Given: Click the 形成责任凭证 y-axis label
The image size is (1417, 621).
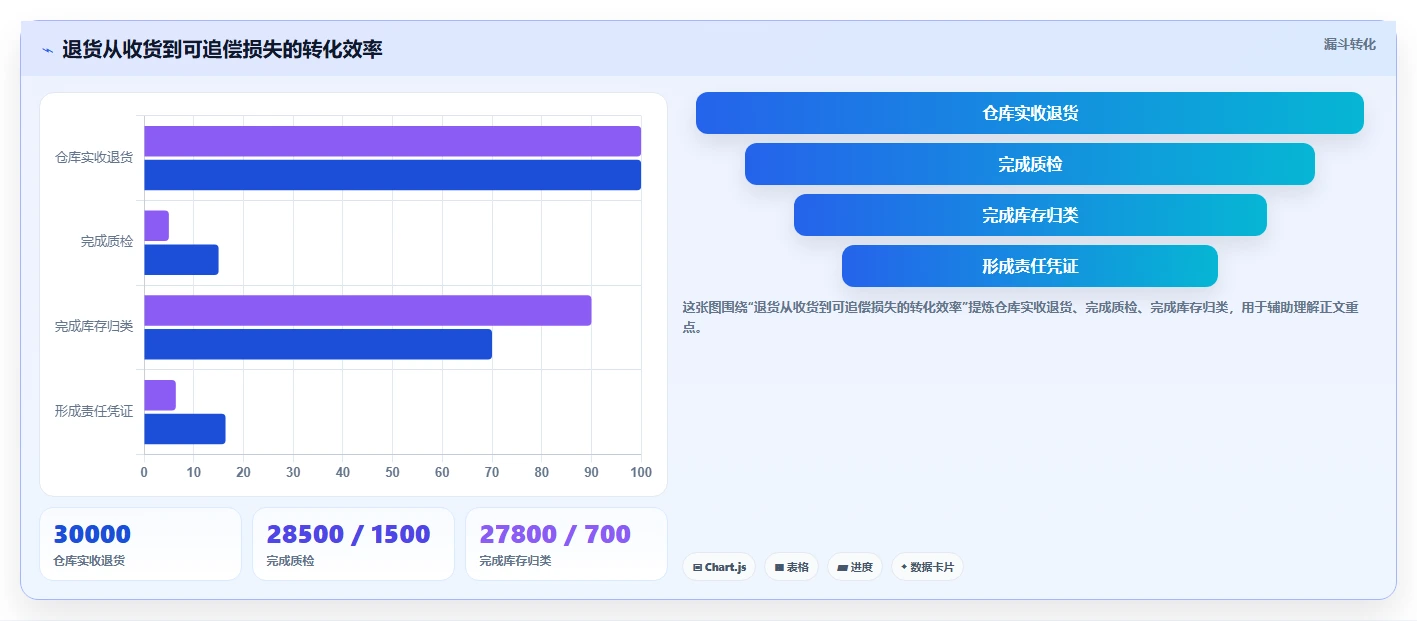Looking at the screenshot, I should [94, 411].
